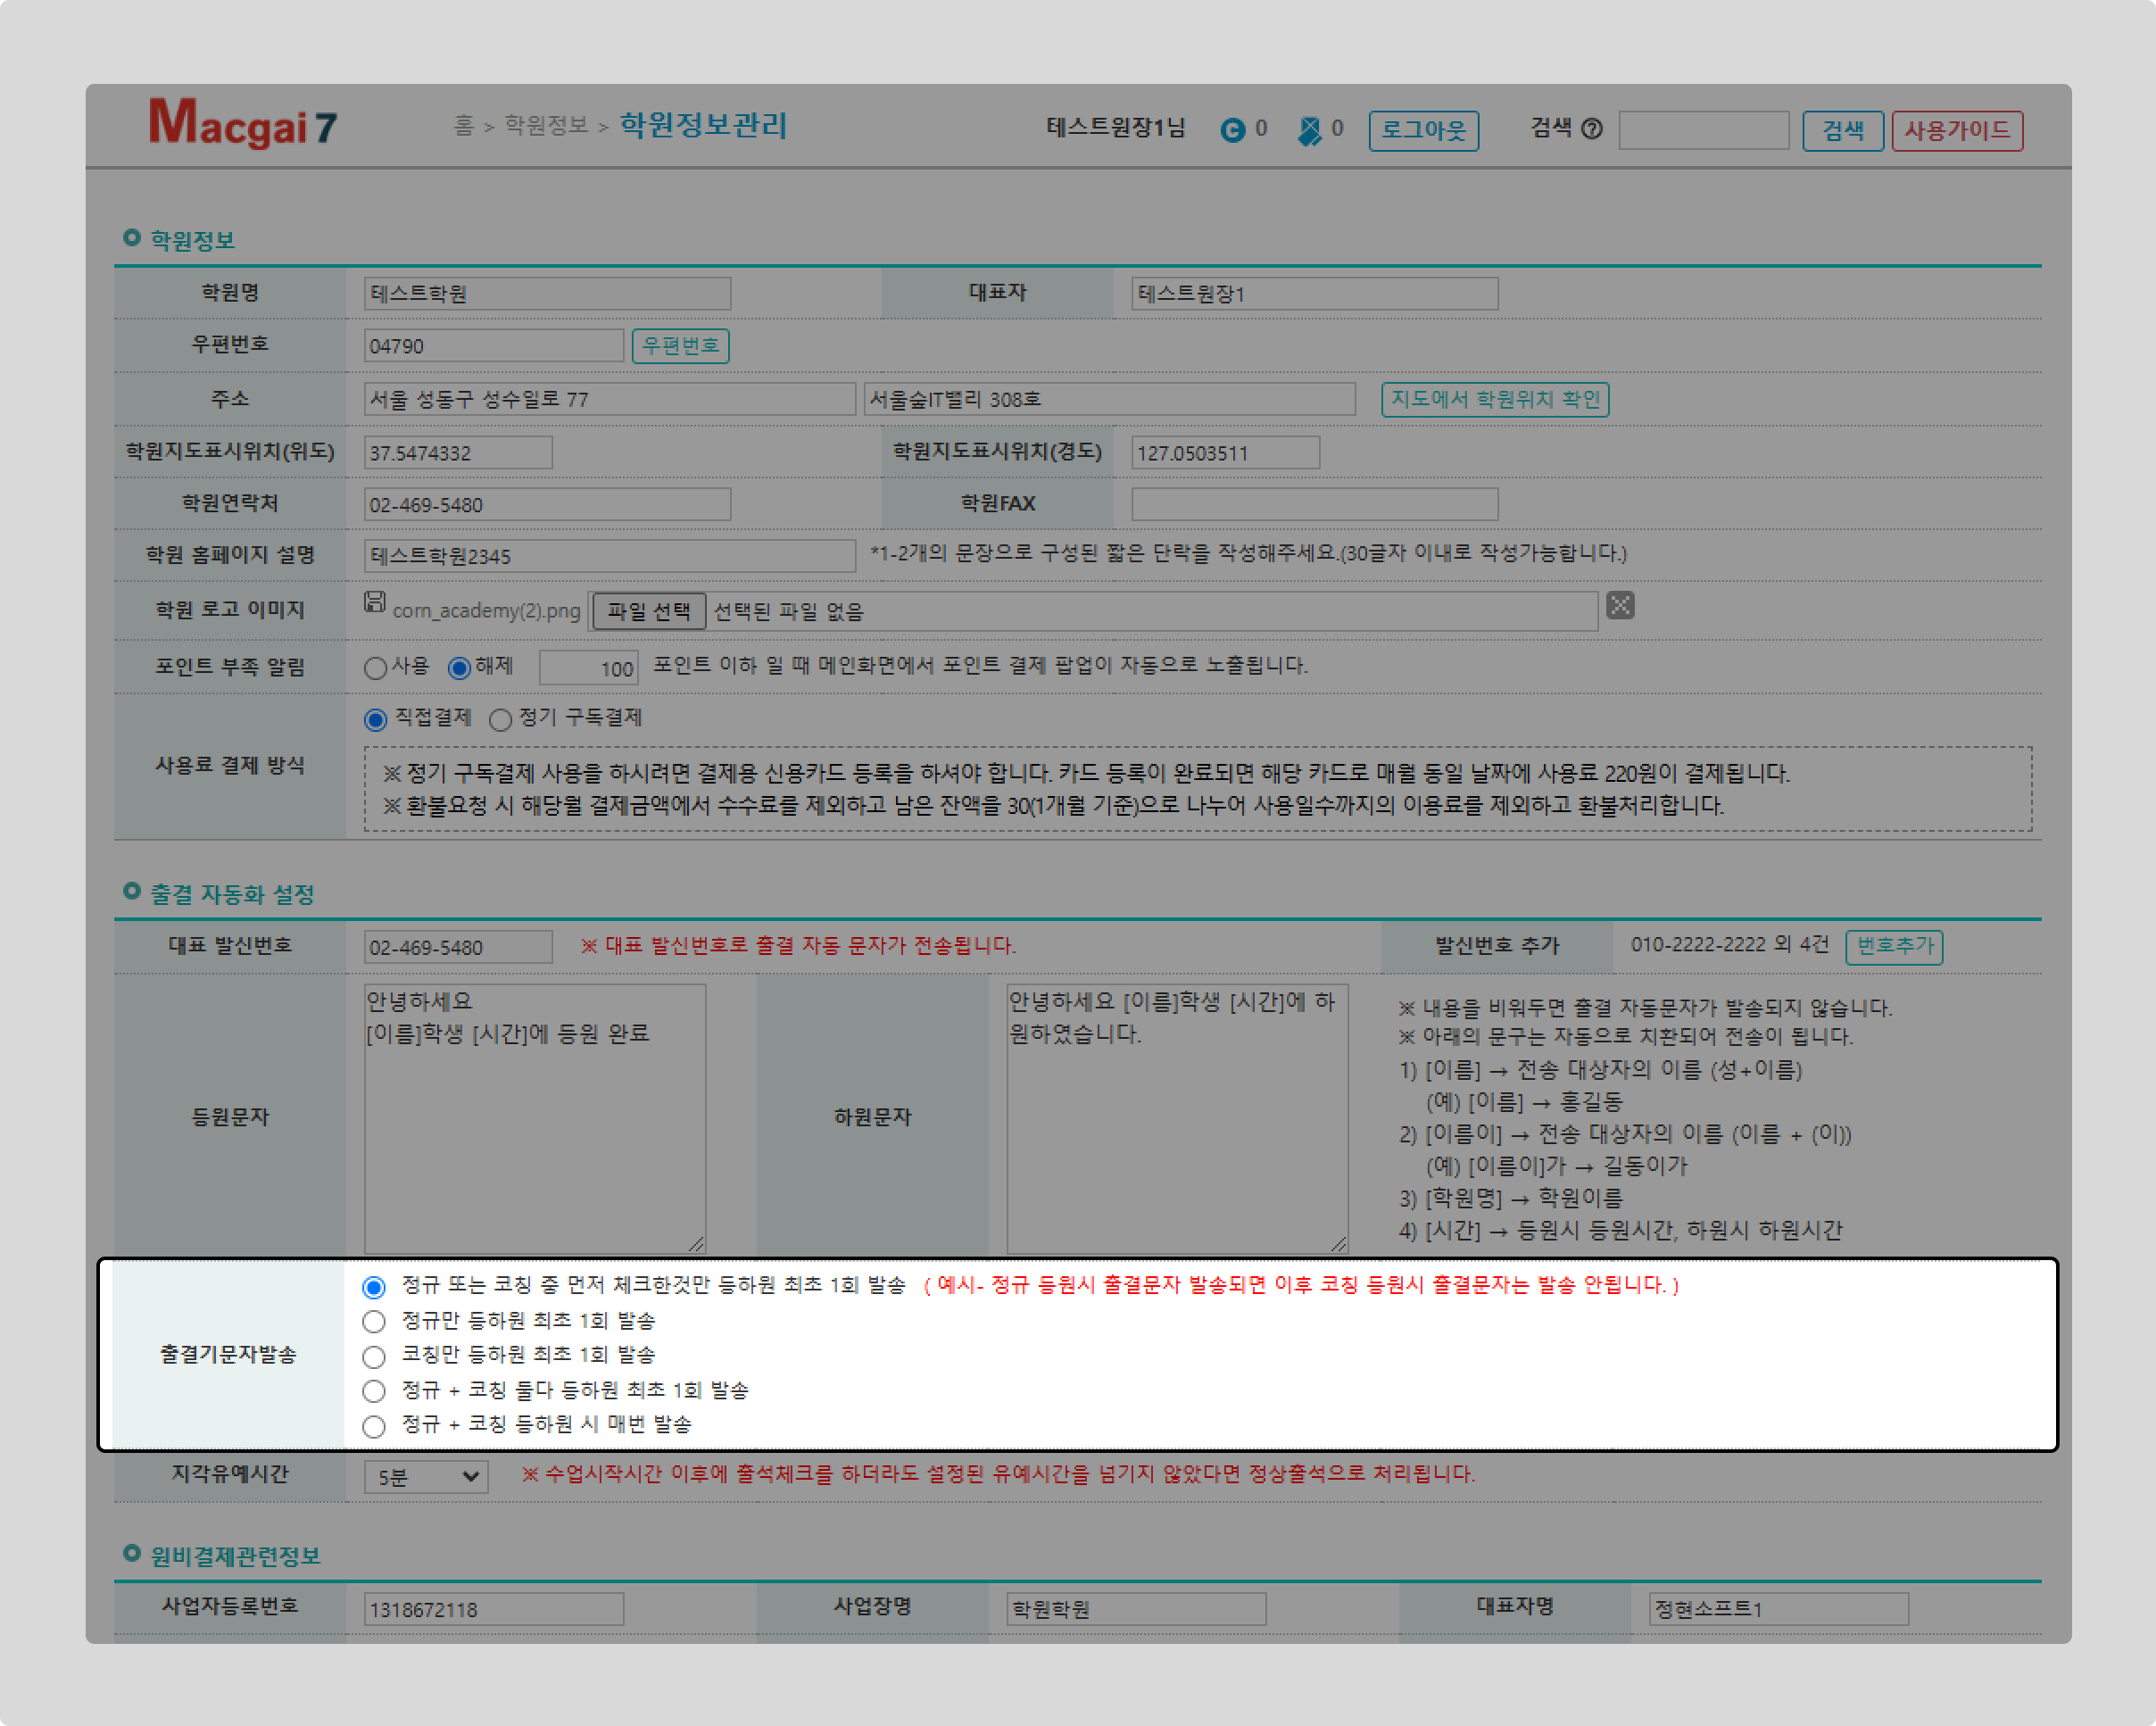Go to 홈 in breadcrumb
Image resolution: width=2156 pixels, height=1726 pixels.
[463, 125]
